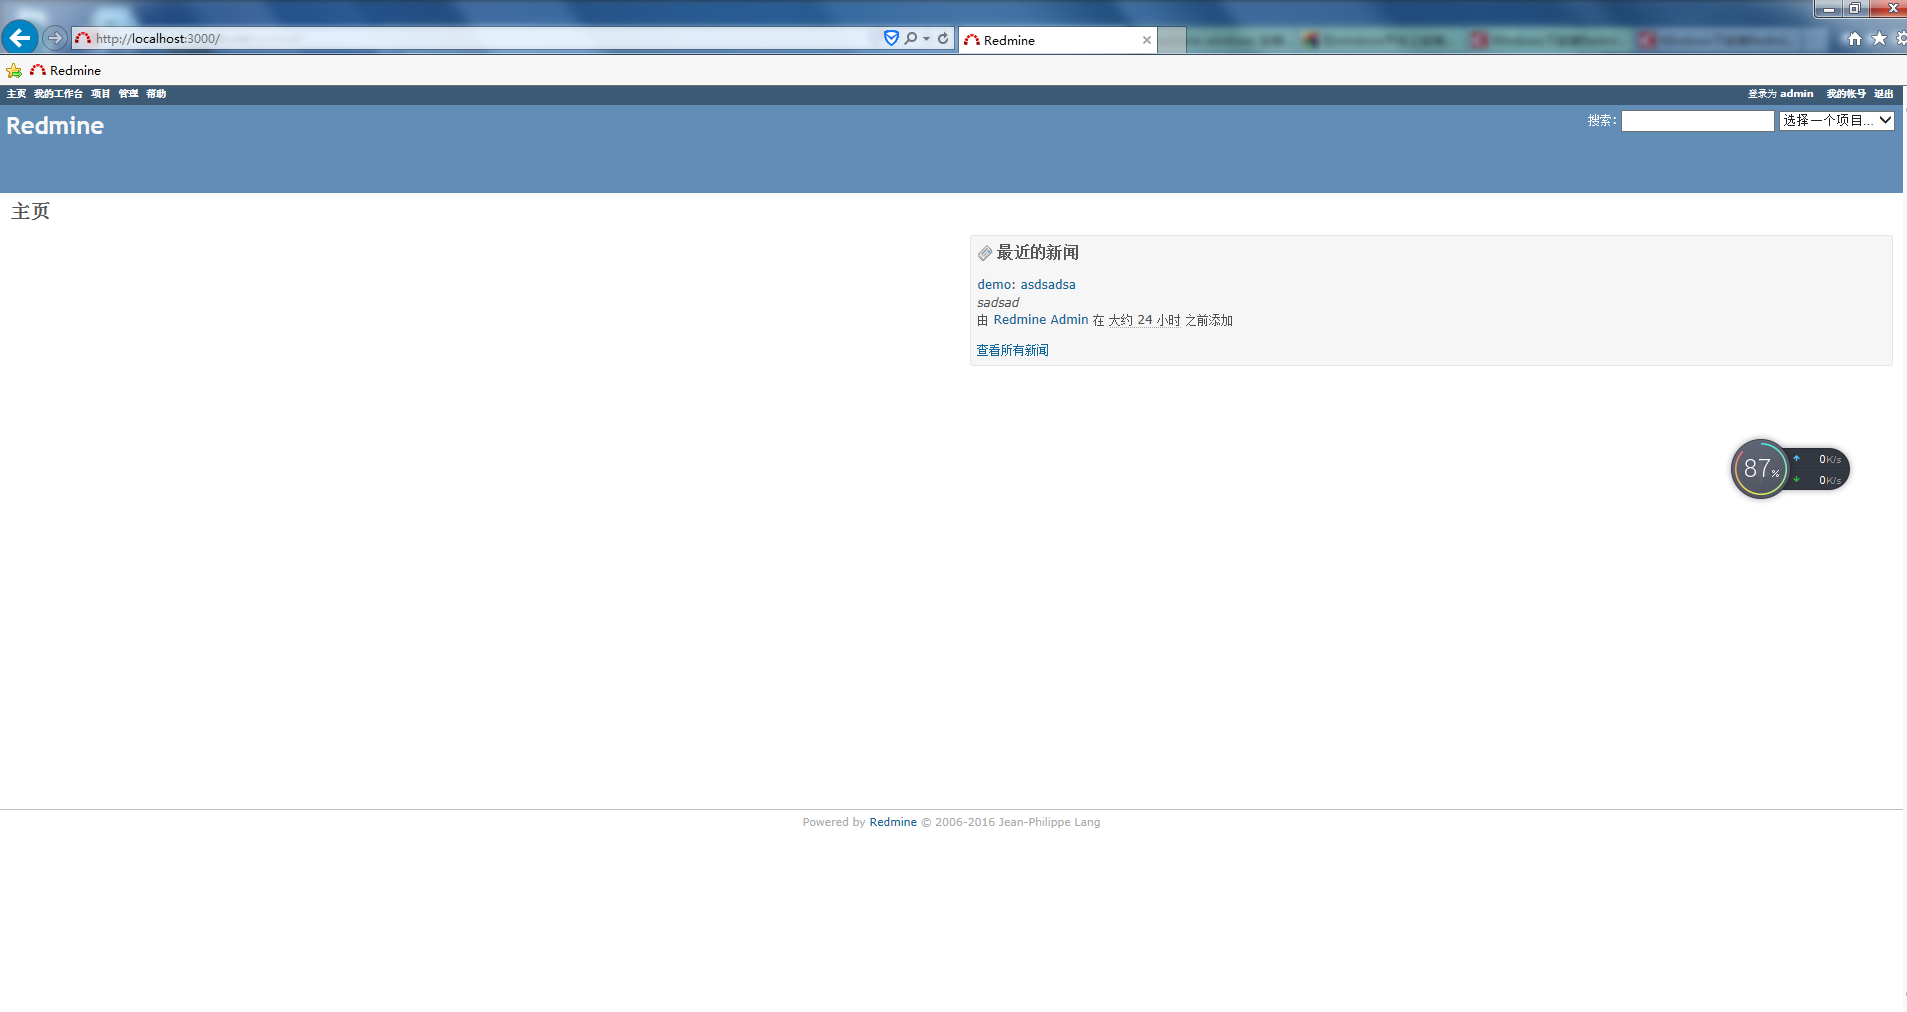Open the admin user profile link
Image resolution: width=1907 pixels, height=1012 pixels.
pos(1797,94)
